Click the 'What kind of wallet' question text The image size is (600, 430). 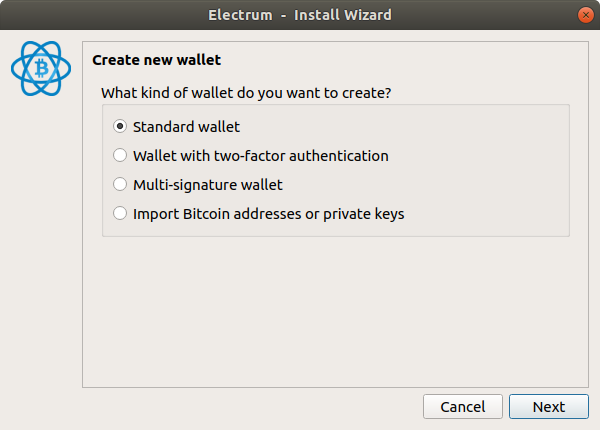(x=246, y=93)
